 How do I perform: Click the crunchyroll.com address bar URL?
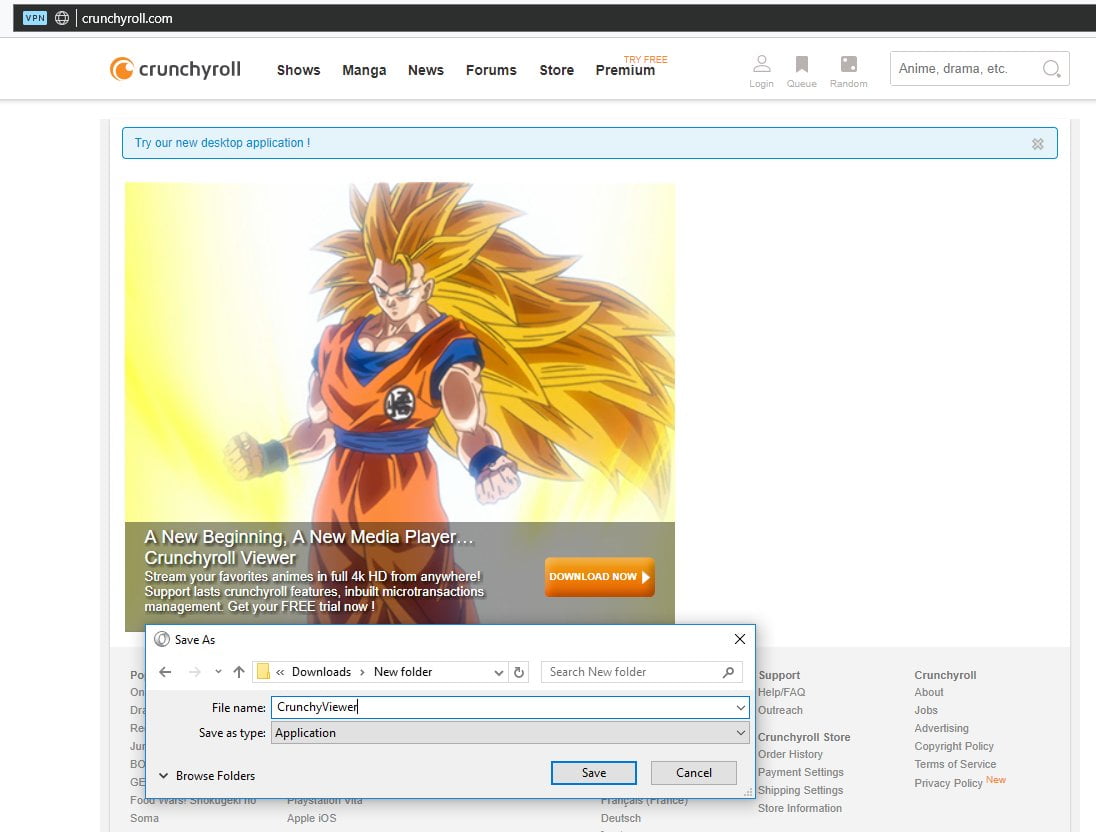coord(127,18)
